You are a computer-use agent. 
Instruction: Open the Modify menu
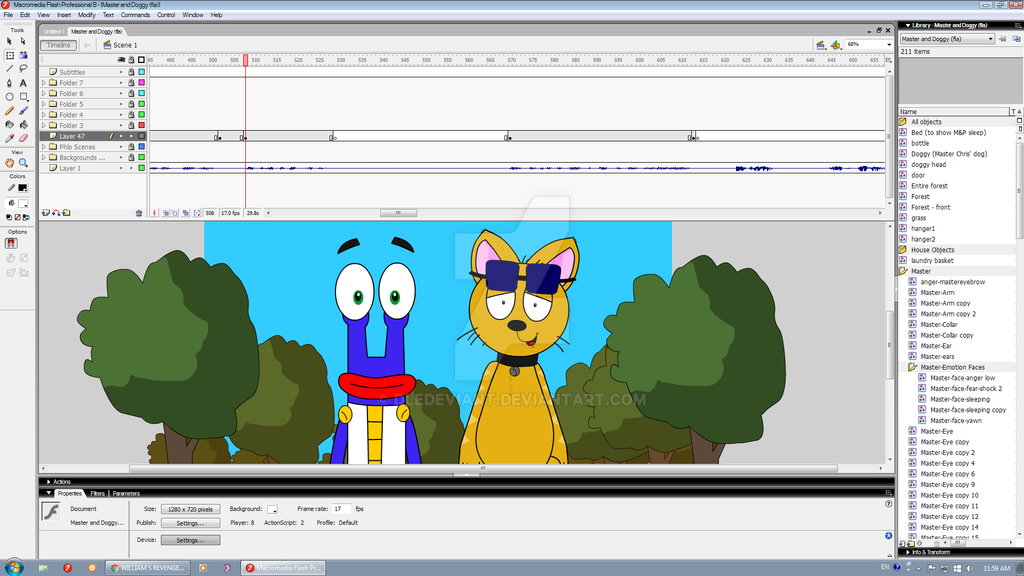tap(86, 15)
